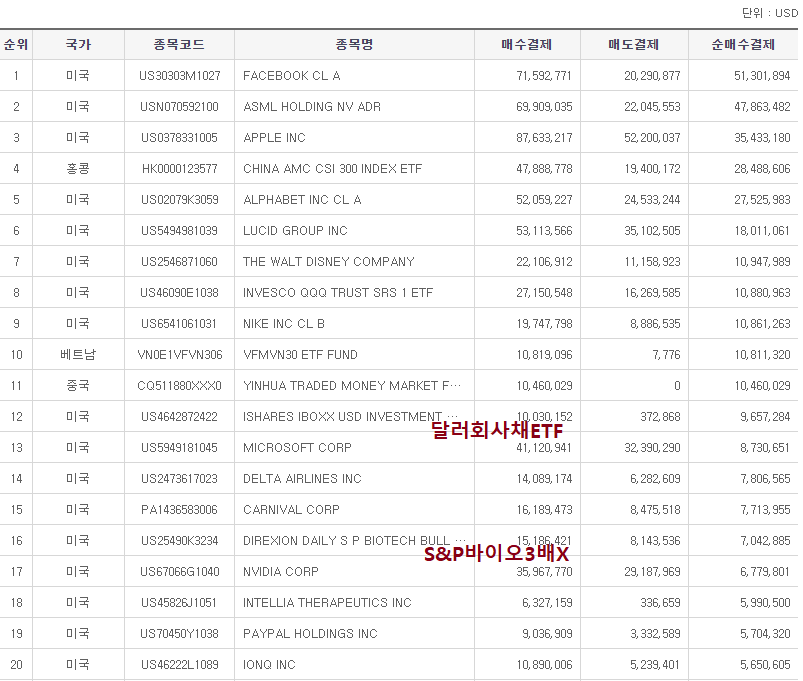The image size is (803, 681).
Task: Click stock code US5949181045
Action: point(179,448)
